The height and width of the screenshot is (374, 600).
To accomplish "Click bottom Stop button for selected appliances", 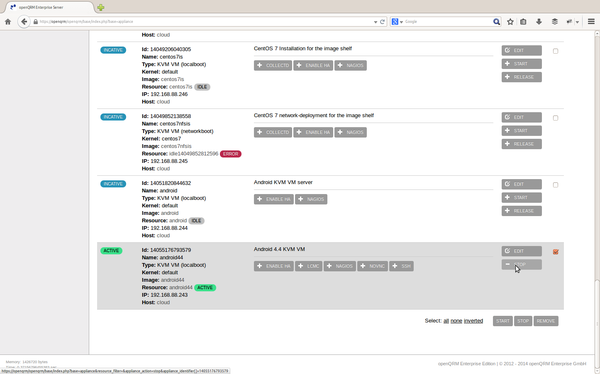I will (523, 321).
